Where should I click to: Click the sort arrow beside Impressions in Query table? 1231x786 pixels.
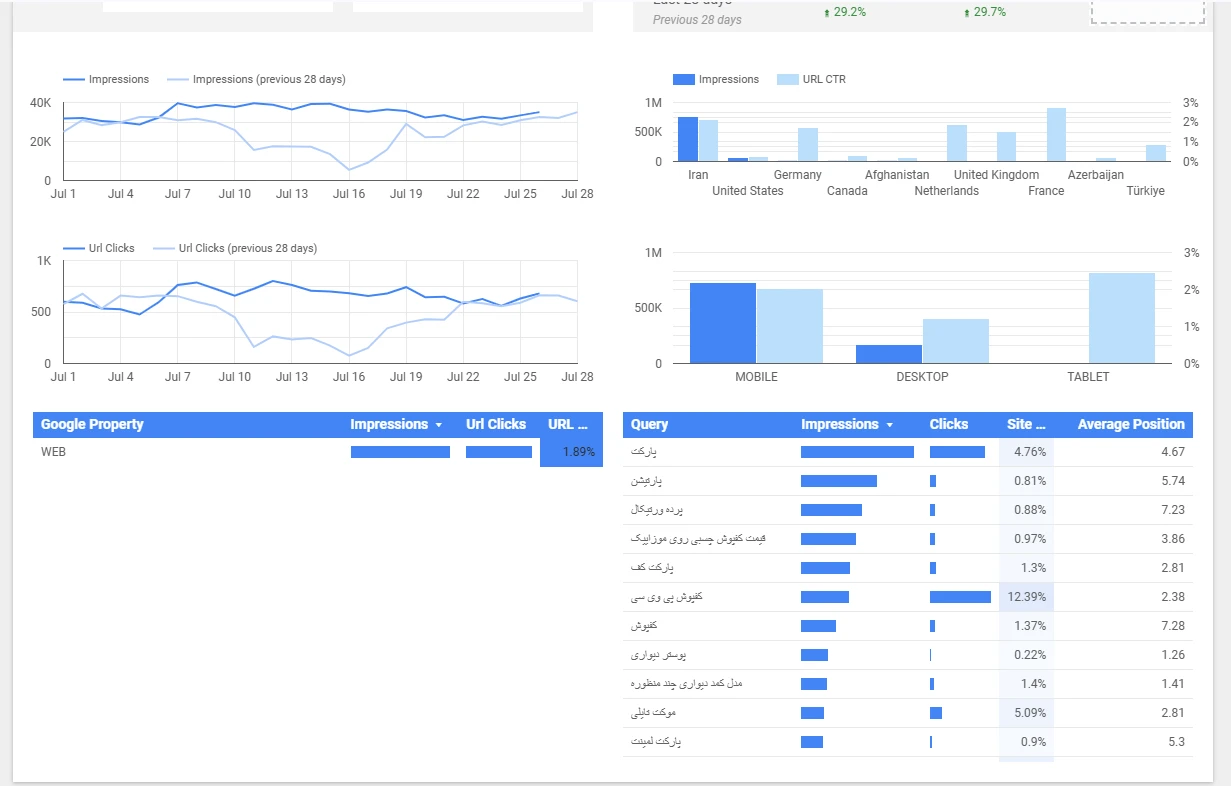[889, 425]
